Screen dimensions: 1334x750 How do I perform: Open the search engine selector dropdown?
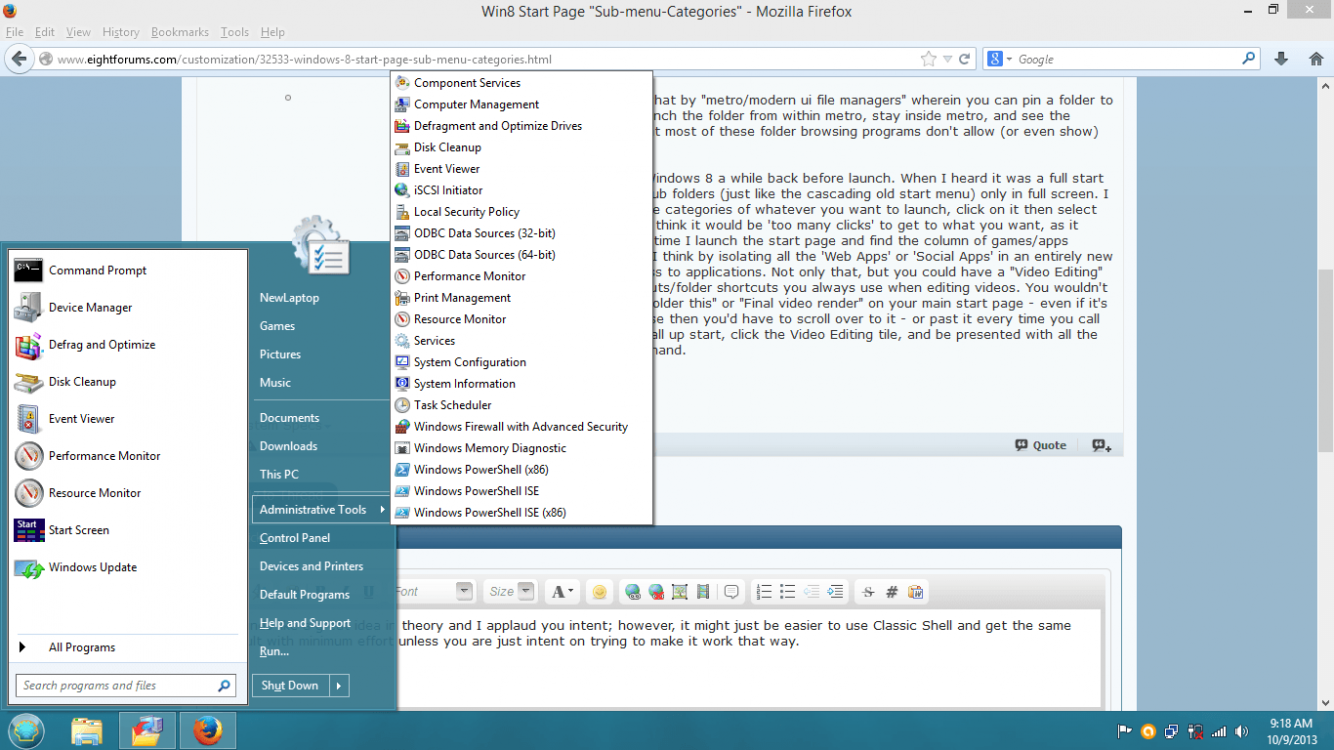[x=1000, y=59]
